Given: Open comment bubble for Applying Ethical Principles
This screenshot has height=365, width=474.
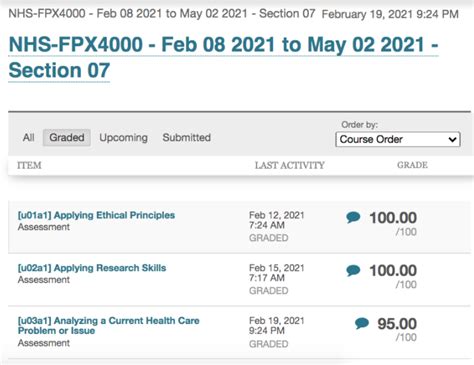Looking at the screenshot, I should [353, 217].
